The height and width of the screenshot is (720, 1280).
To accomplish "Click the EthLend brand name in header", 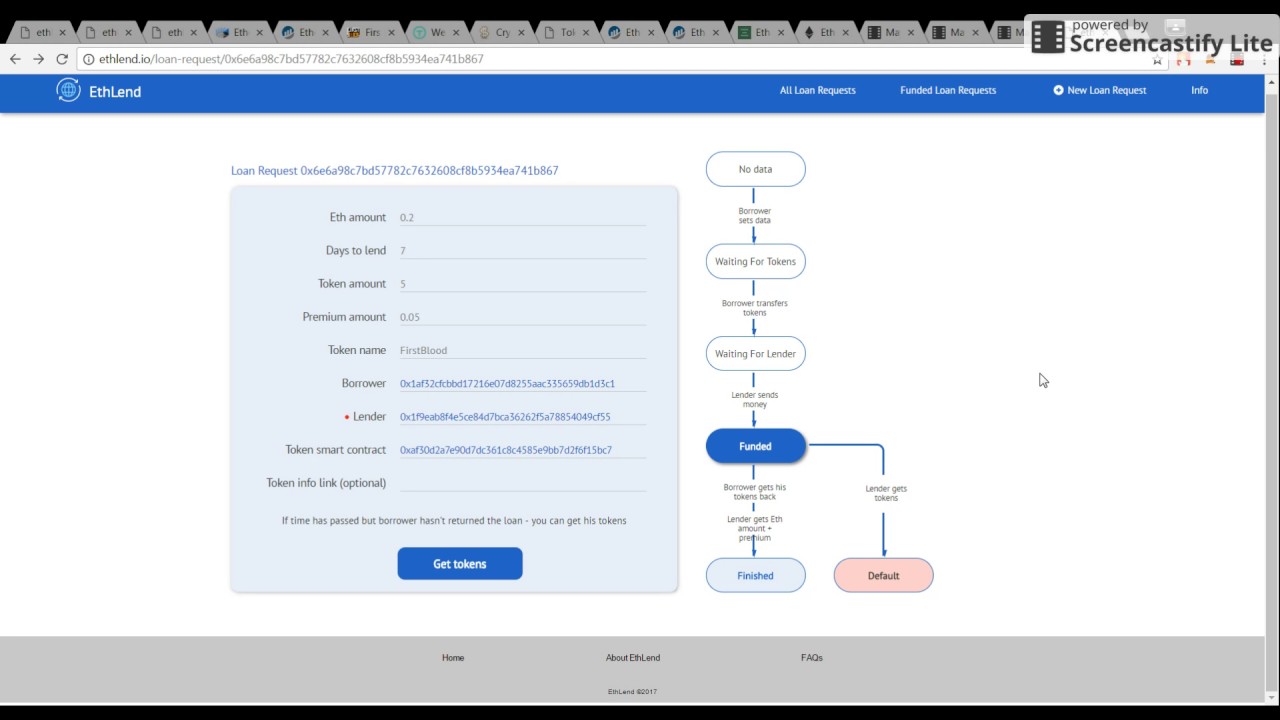I will pyautogui.click(x=115, y=91).
